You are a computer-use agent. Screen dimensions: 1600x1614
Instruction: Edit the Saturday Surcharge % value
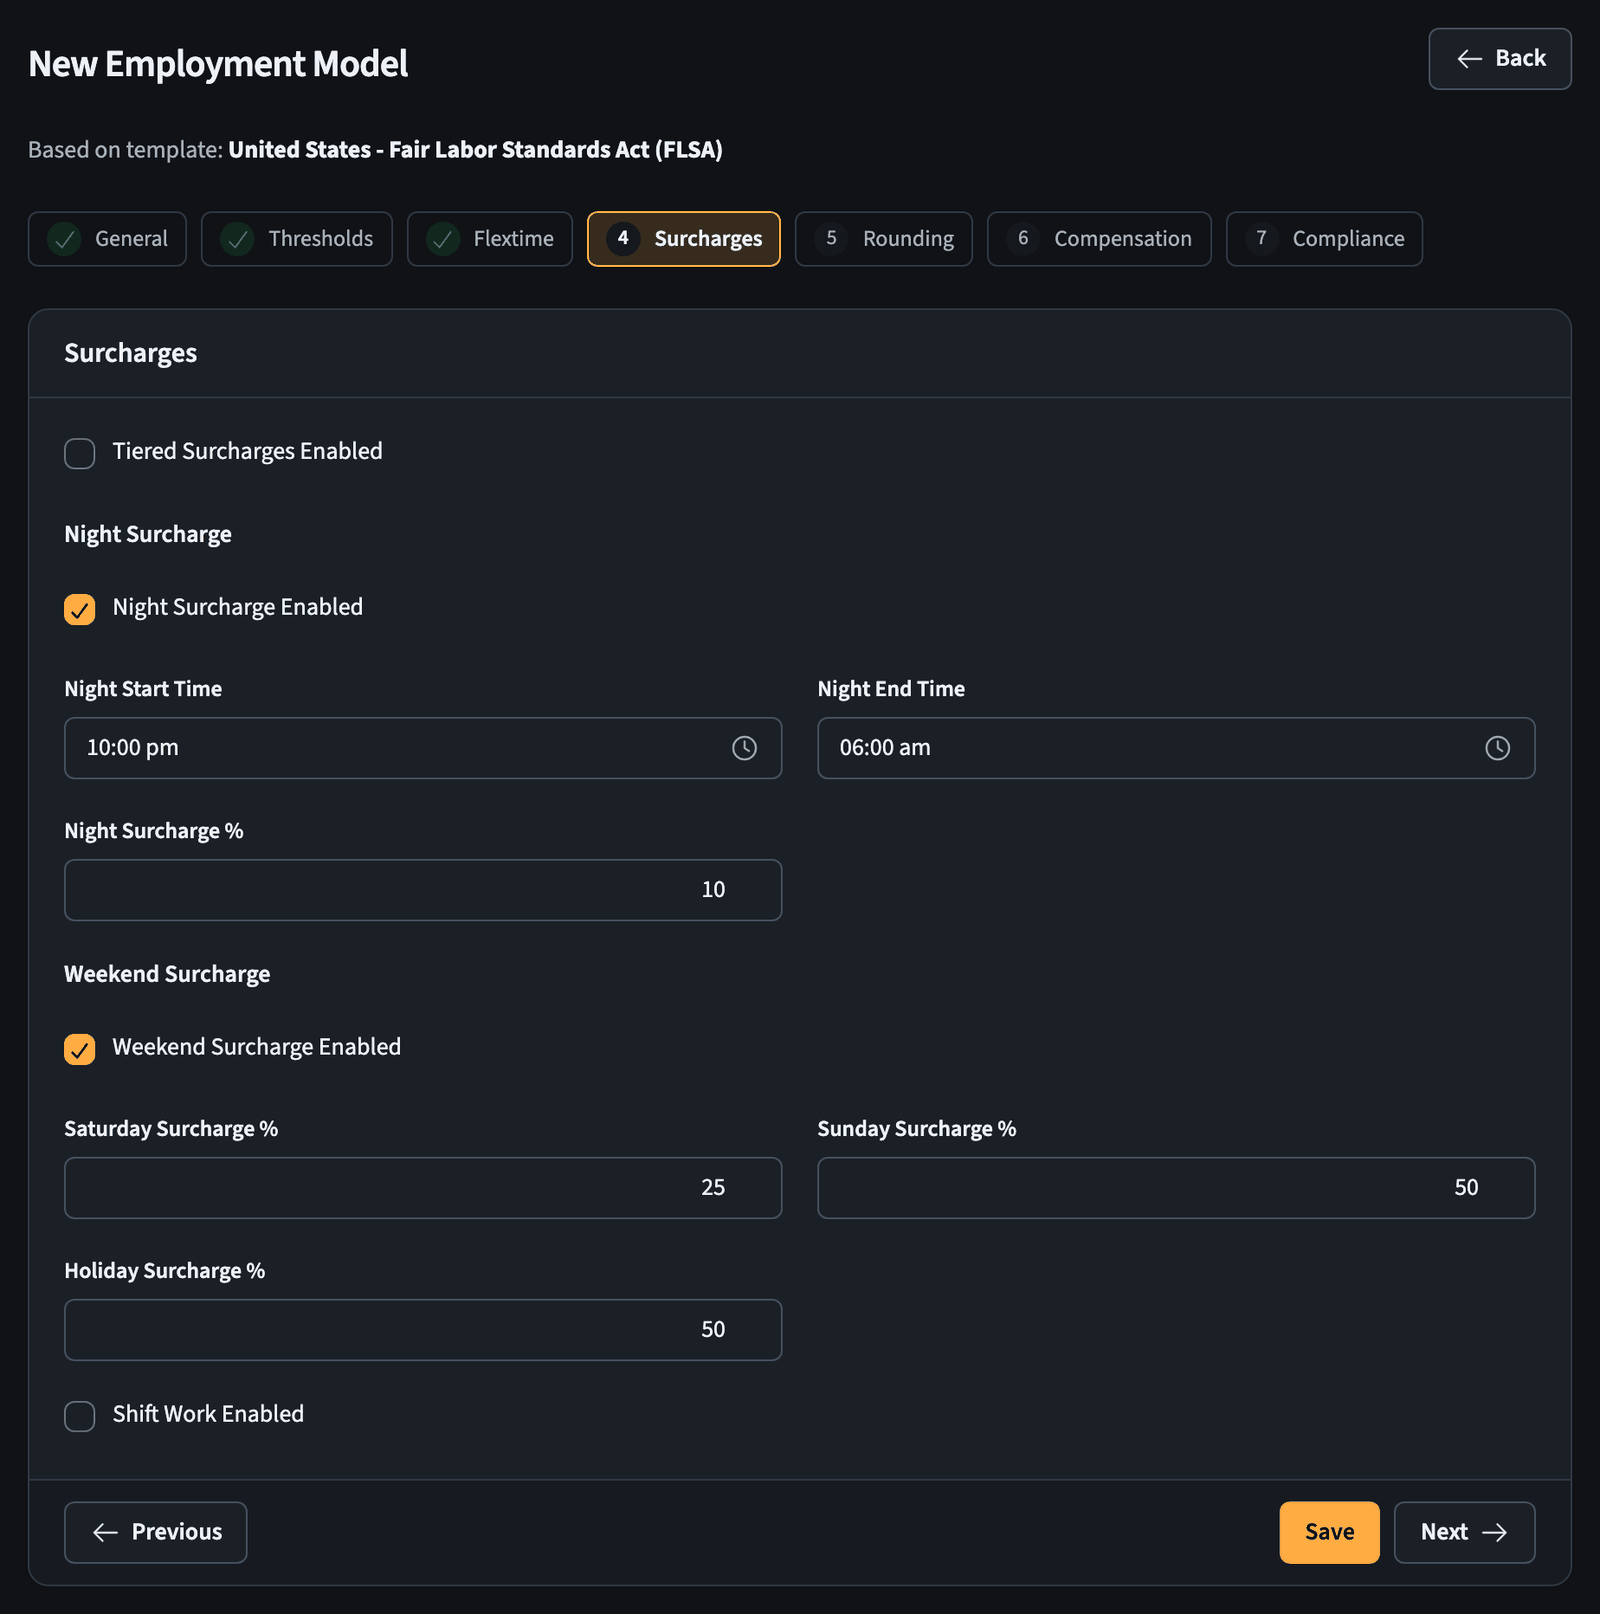[x=423, y=1188]
